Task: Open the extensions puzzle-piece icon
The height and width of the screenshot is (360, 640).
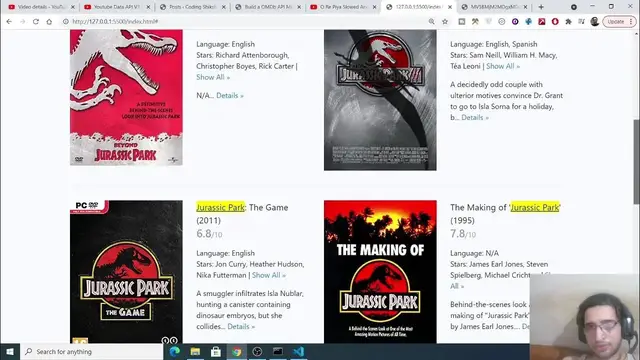Action: (x=568, y=21)
